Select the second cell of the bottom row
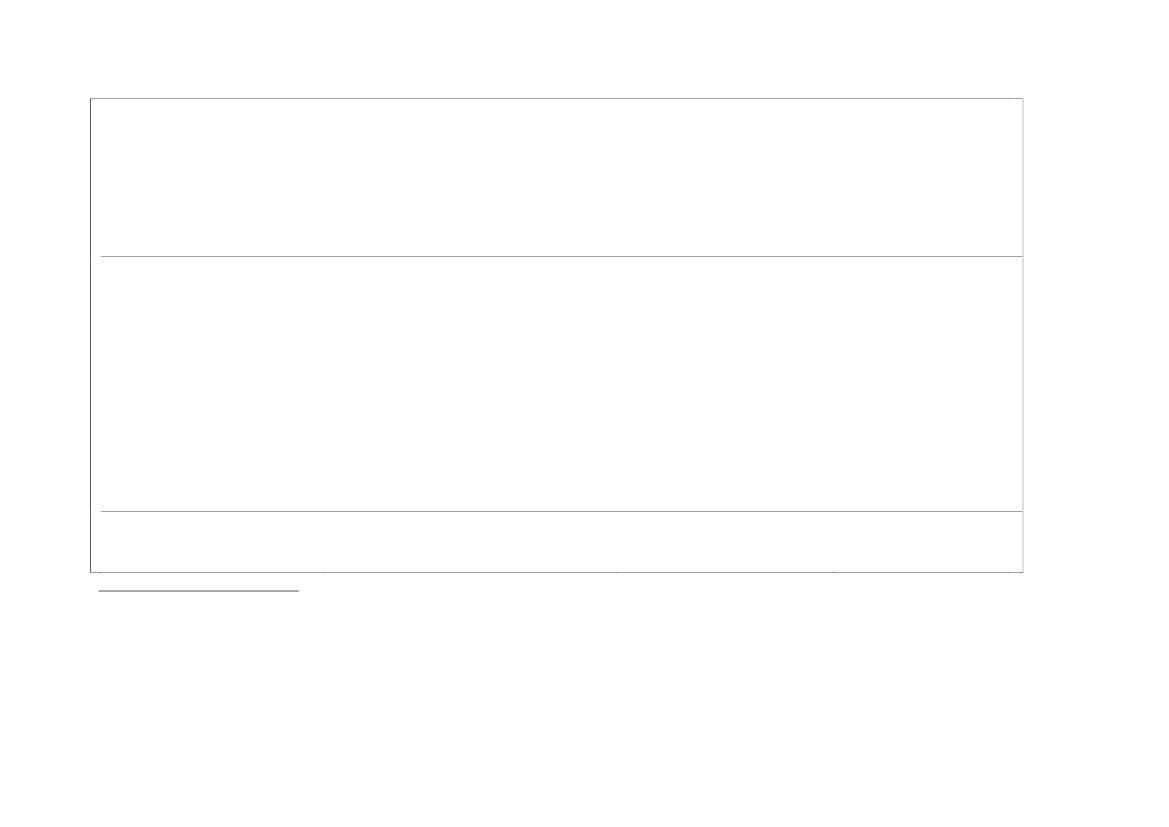1169x827 pixels. 470,542
